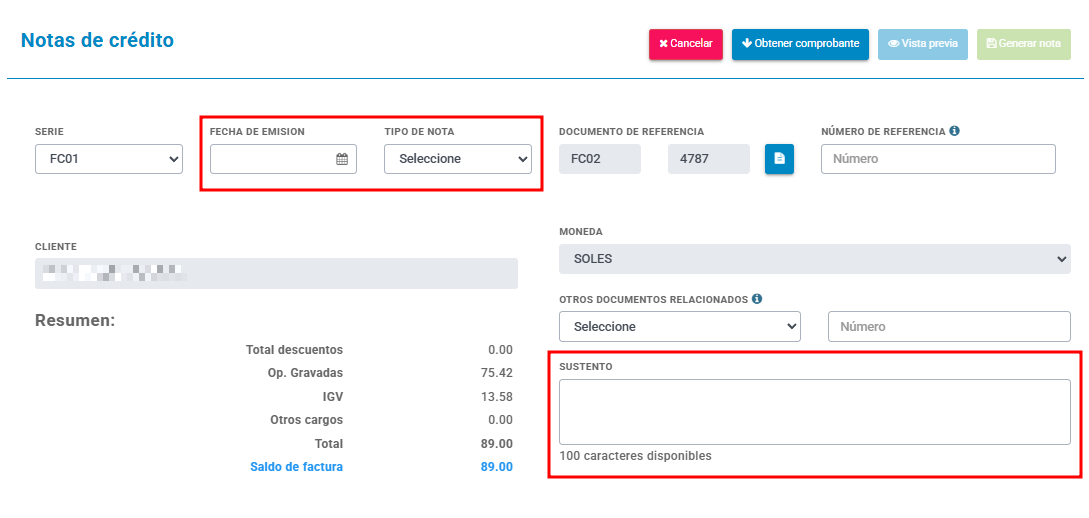Image resolution: width=1089 pixels, height=518 pixels.
Task: Click the Op. Gravadas value 75.42
Action: pos(497,373)
